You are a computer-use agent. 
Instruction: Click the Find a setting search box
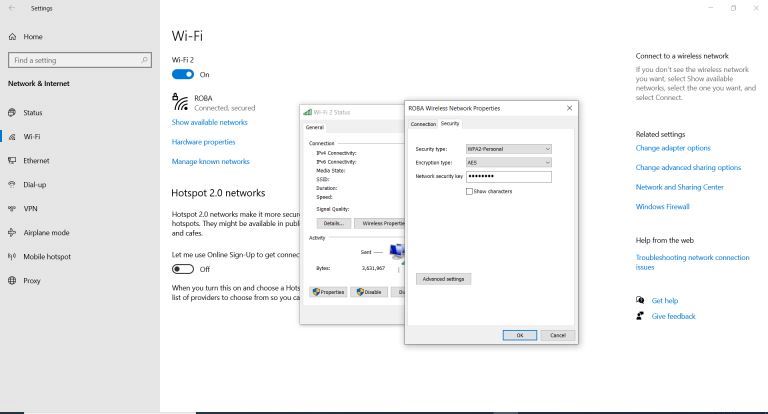pyautogui.click(x=80, y=60)
